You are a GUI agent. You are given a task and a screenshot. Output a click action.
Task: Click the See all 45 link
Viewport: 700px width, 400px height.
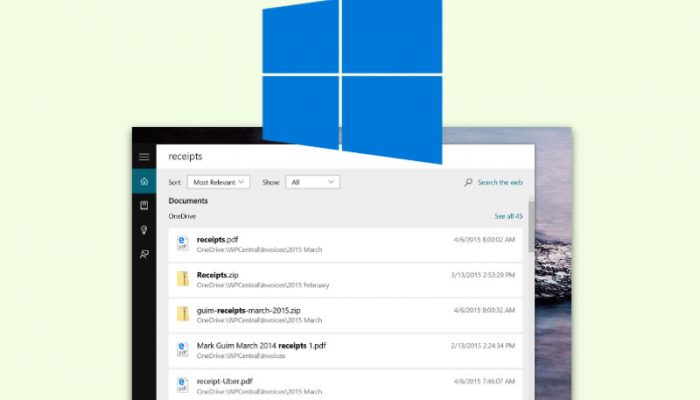pyautogui.click(x=508, y=216)
